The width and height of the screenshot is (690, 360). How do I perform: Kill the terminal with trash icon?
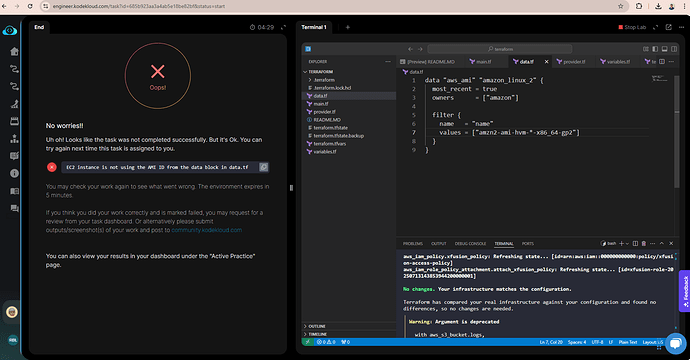point(644,243)
